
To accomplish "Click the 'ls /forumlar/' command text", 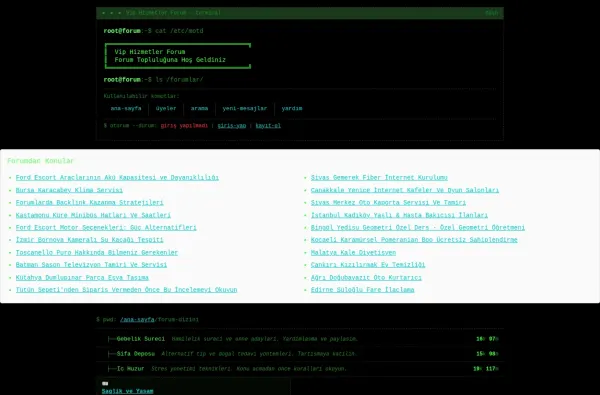I will [179, 80].
